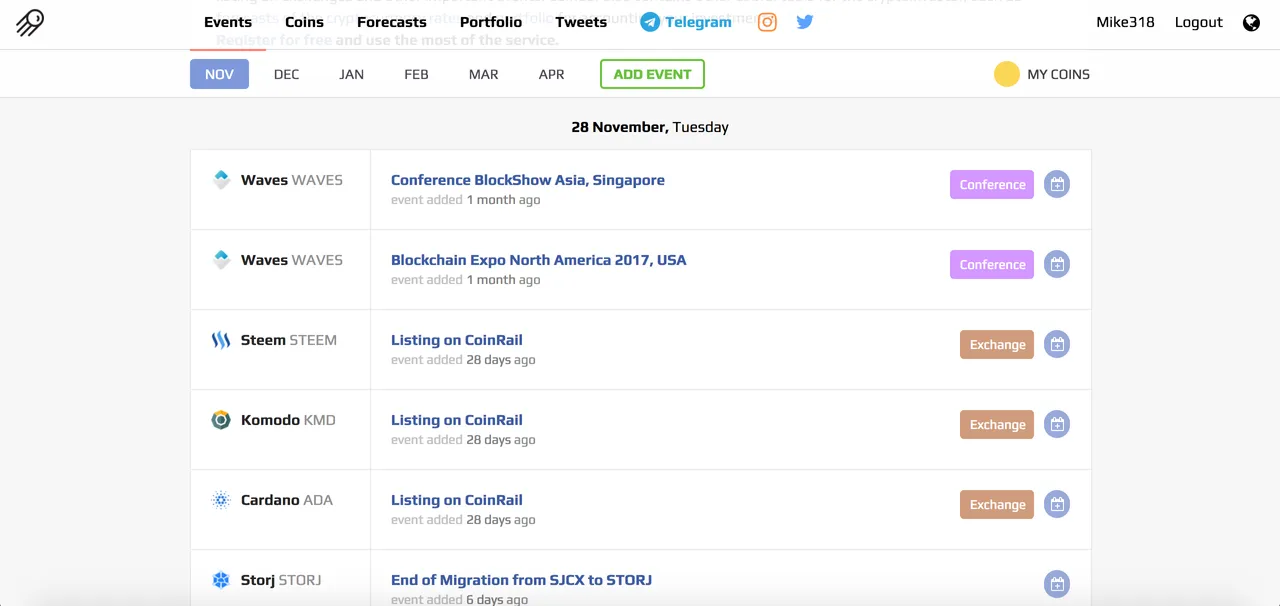
Task: Click the Storj STORJ coin name
Action: point(281,580)
